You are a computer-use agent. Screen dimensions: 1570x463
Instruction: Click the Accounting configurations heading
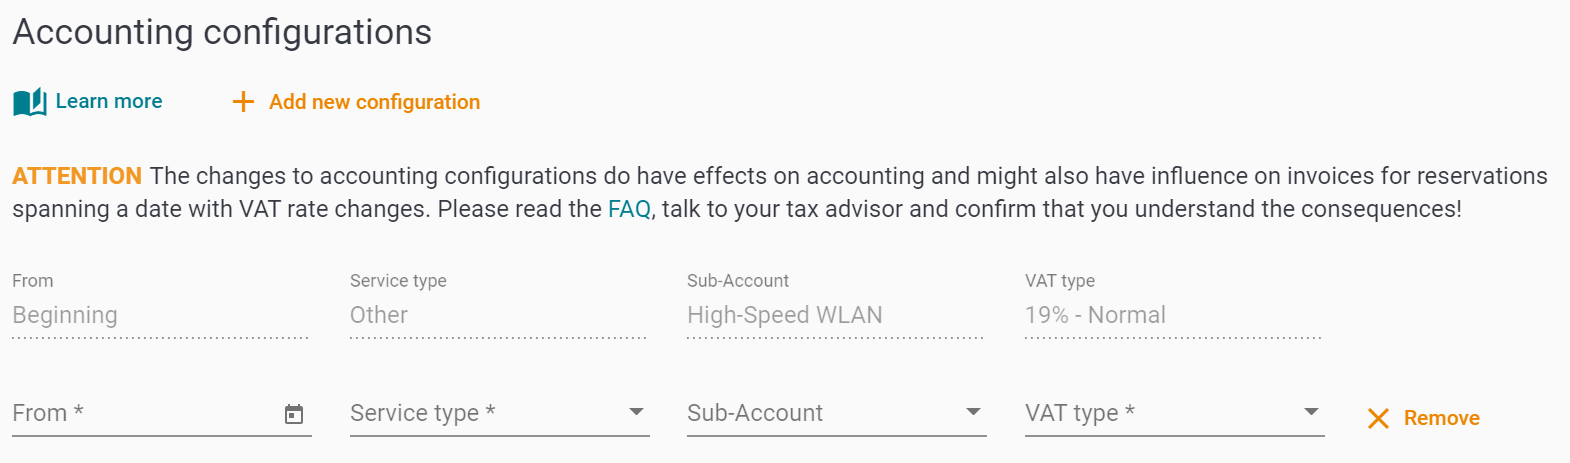click(x=222, y=32)
